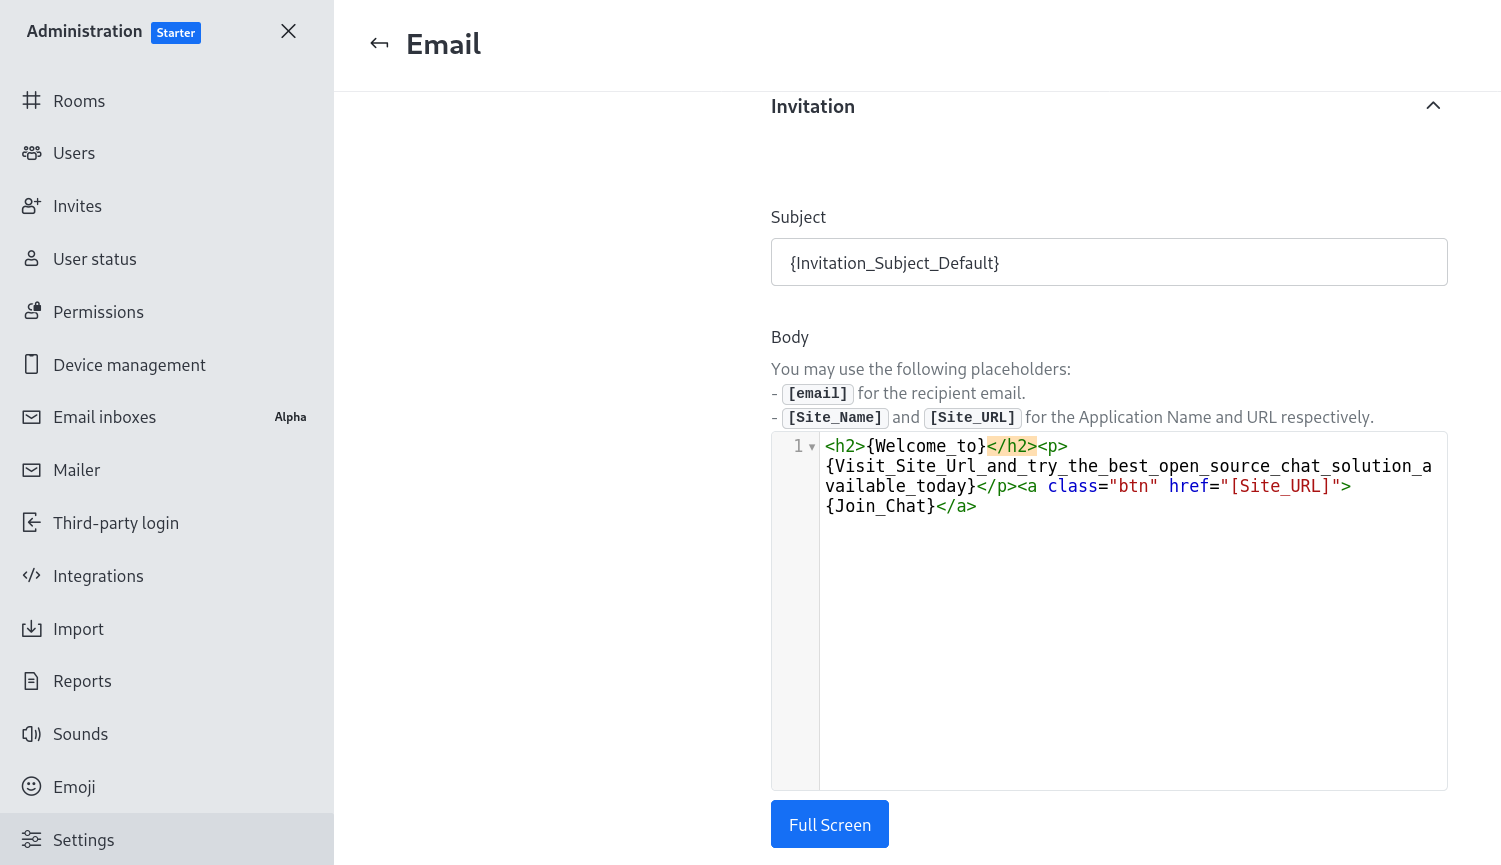Screen dimensions: 1501x865
Task: Click the [Site_URL] placeholder tag
Action: tap(972, 418)
